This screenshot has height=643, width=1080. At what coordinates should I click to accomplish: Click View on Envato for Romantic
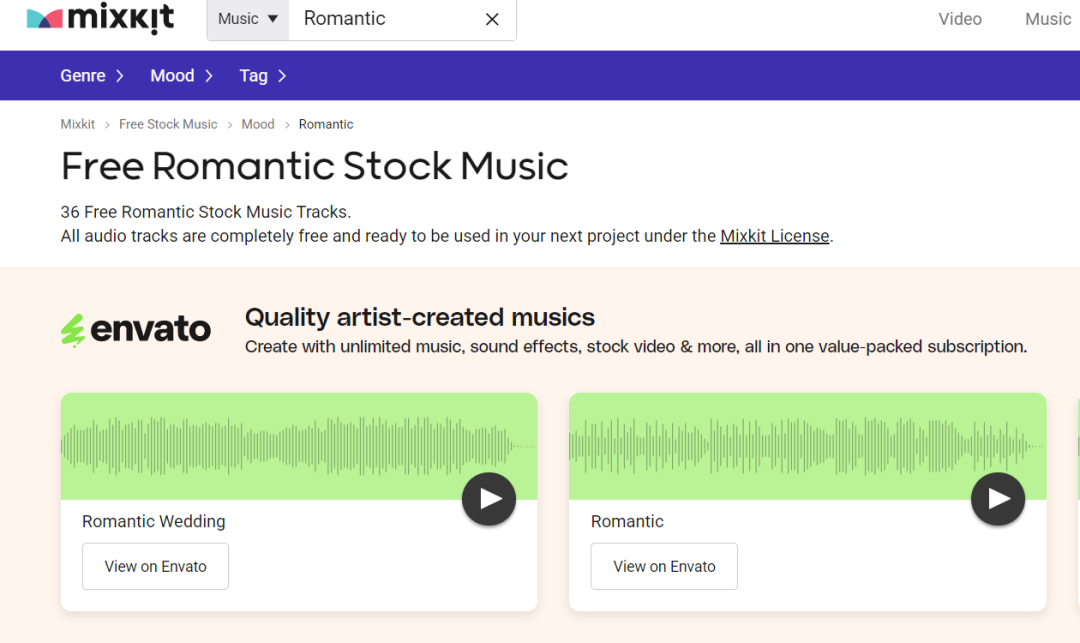664,566
